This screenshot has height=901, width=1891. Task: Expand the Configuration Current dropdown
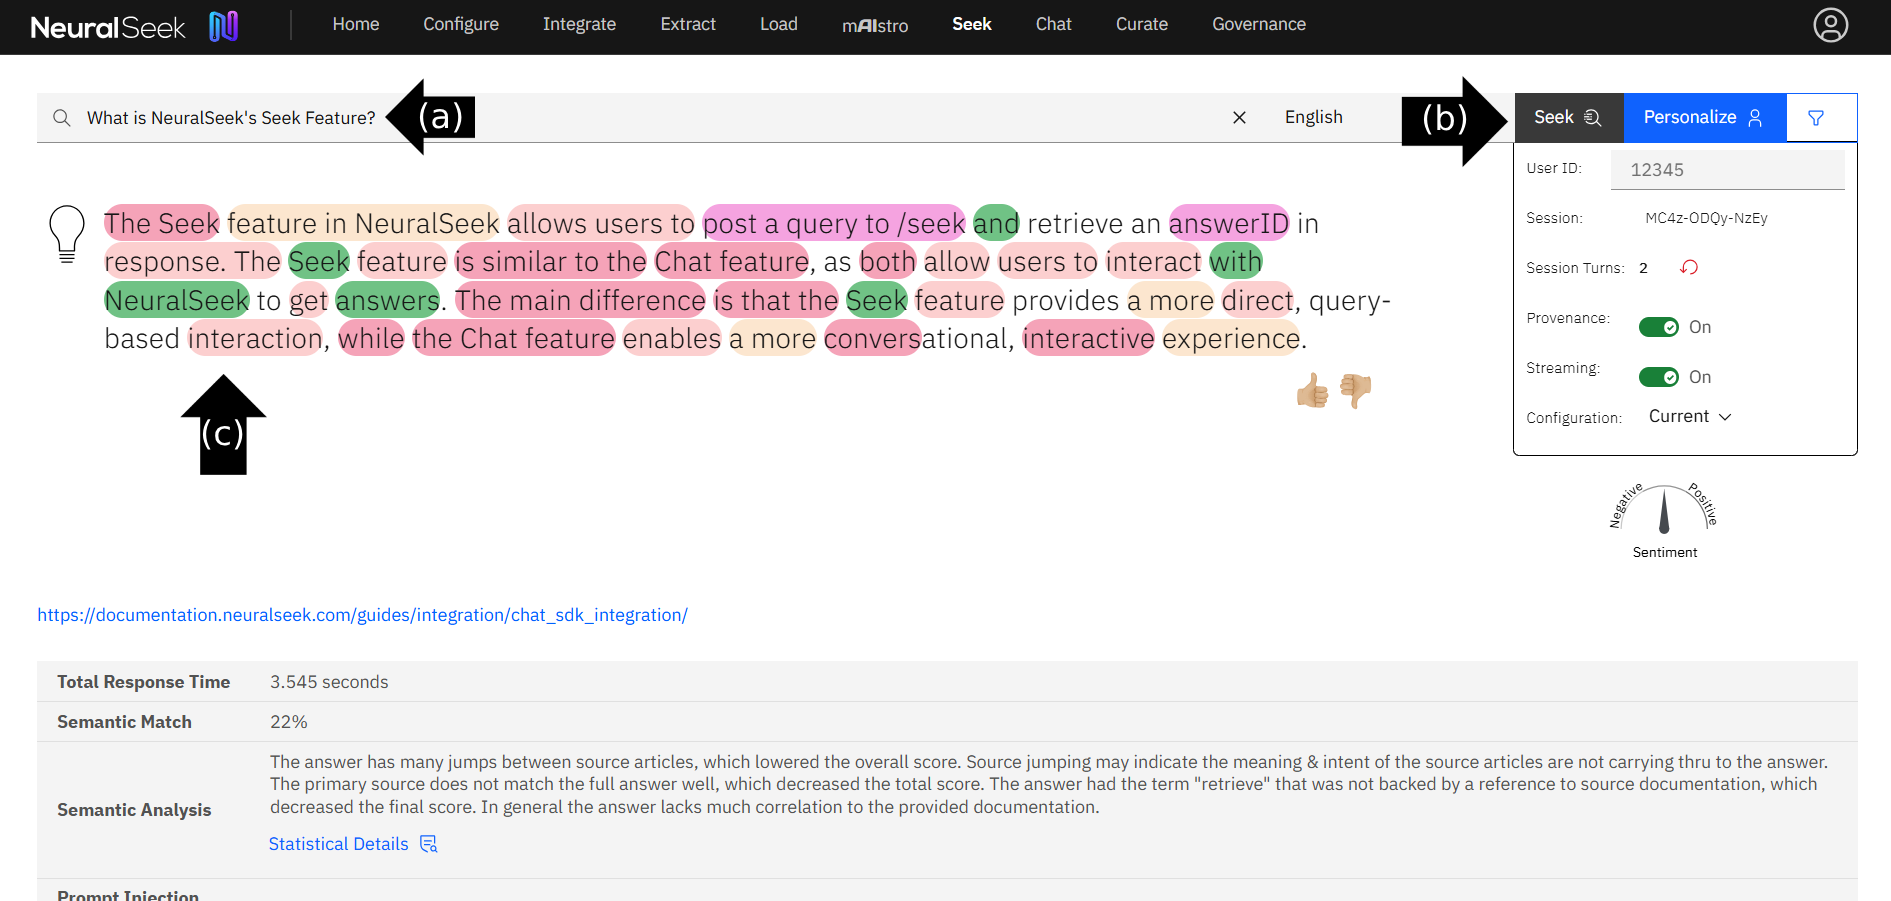[1689, 417]
